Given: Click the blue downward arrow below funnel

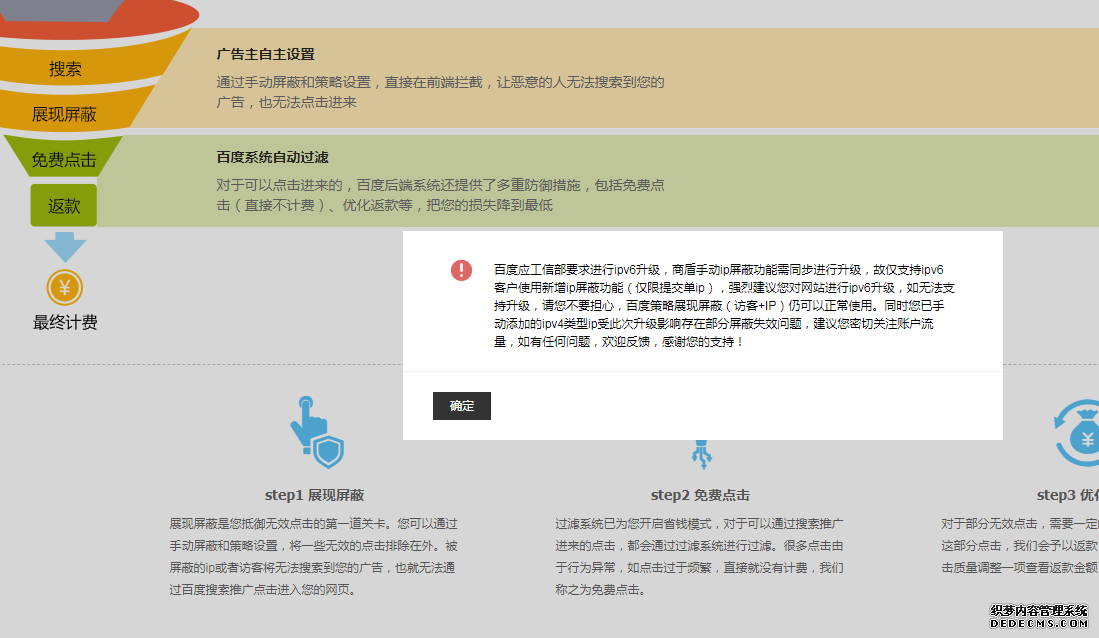Looking at the screenshot, I should click(65, 246).
